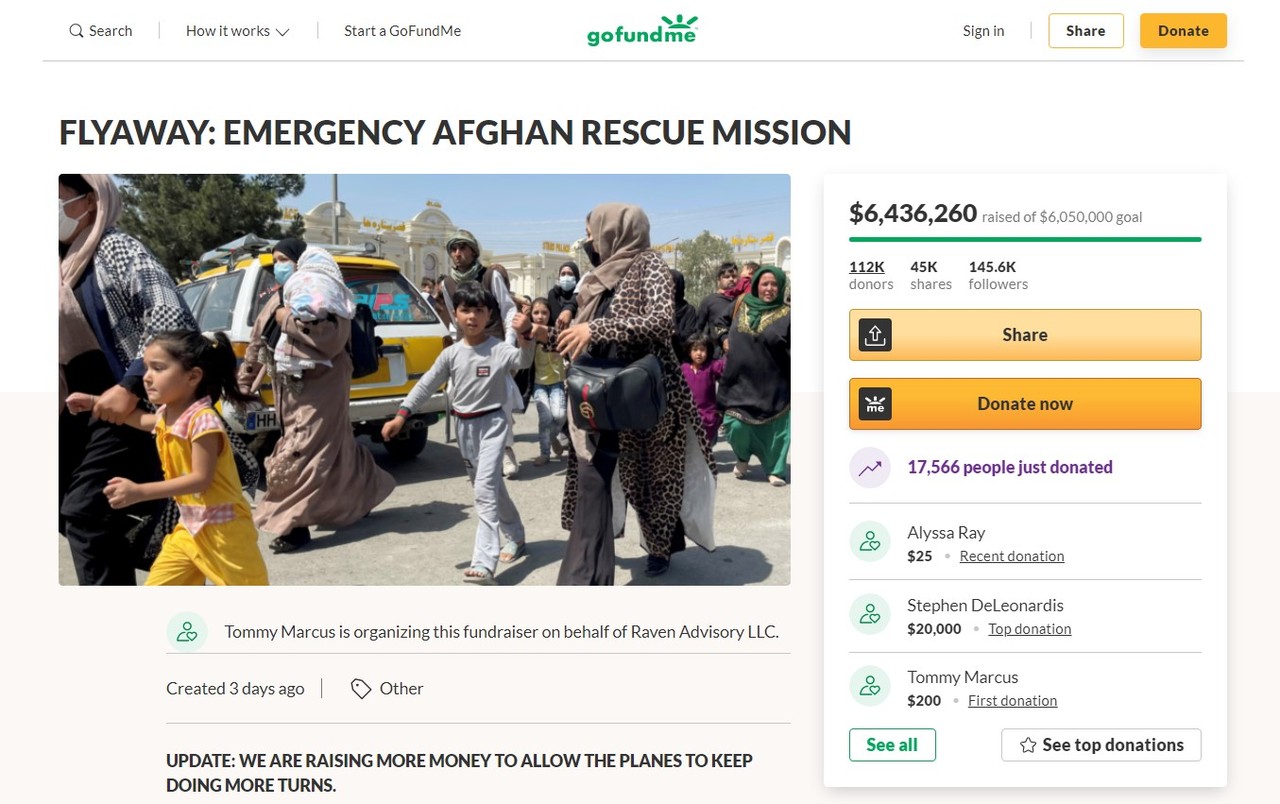Screen dimensions: 1280x804
Task: Click the star icon in See top donations
Action: [1028, 745]
